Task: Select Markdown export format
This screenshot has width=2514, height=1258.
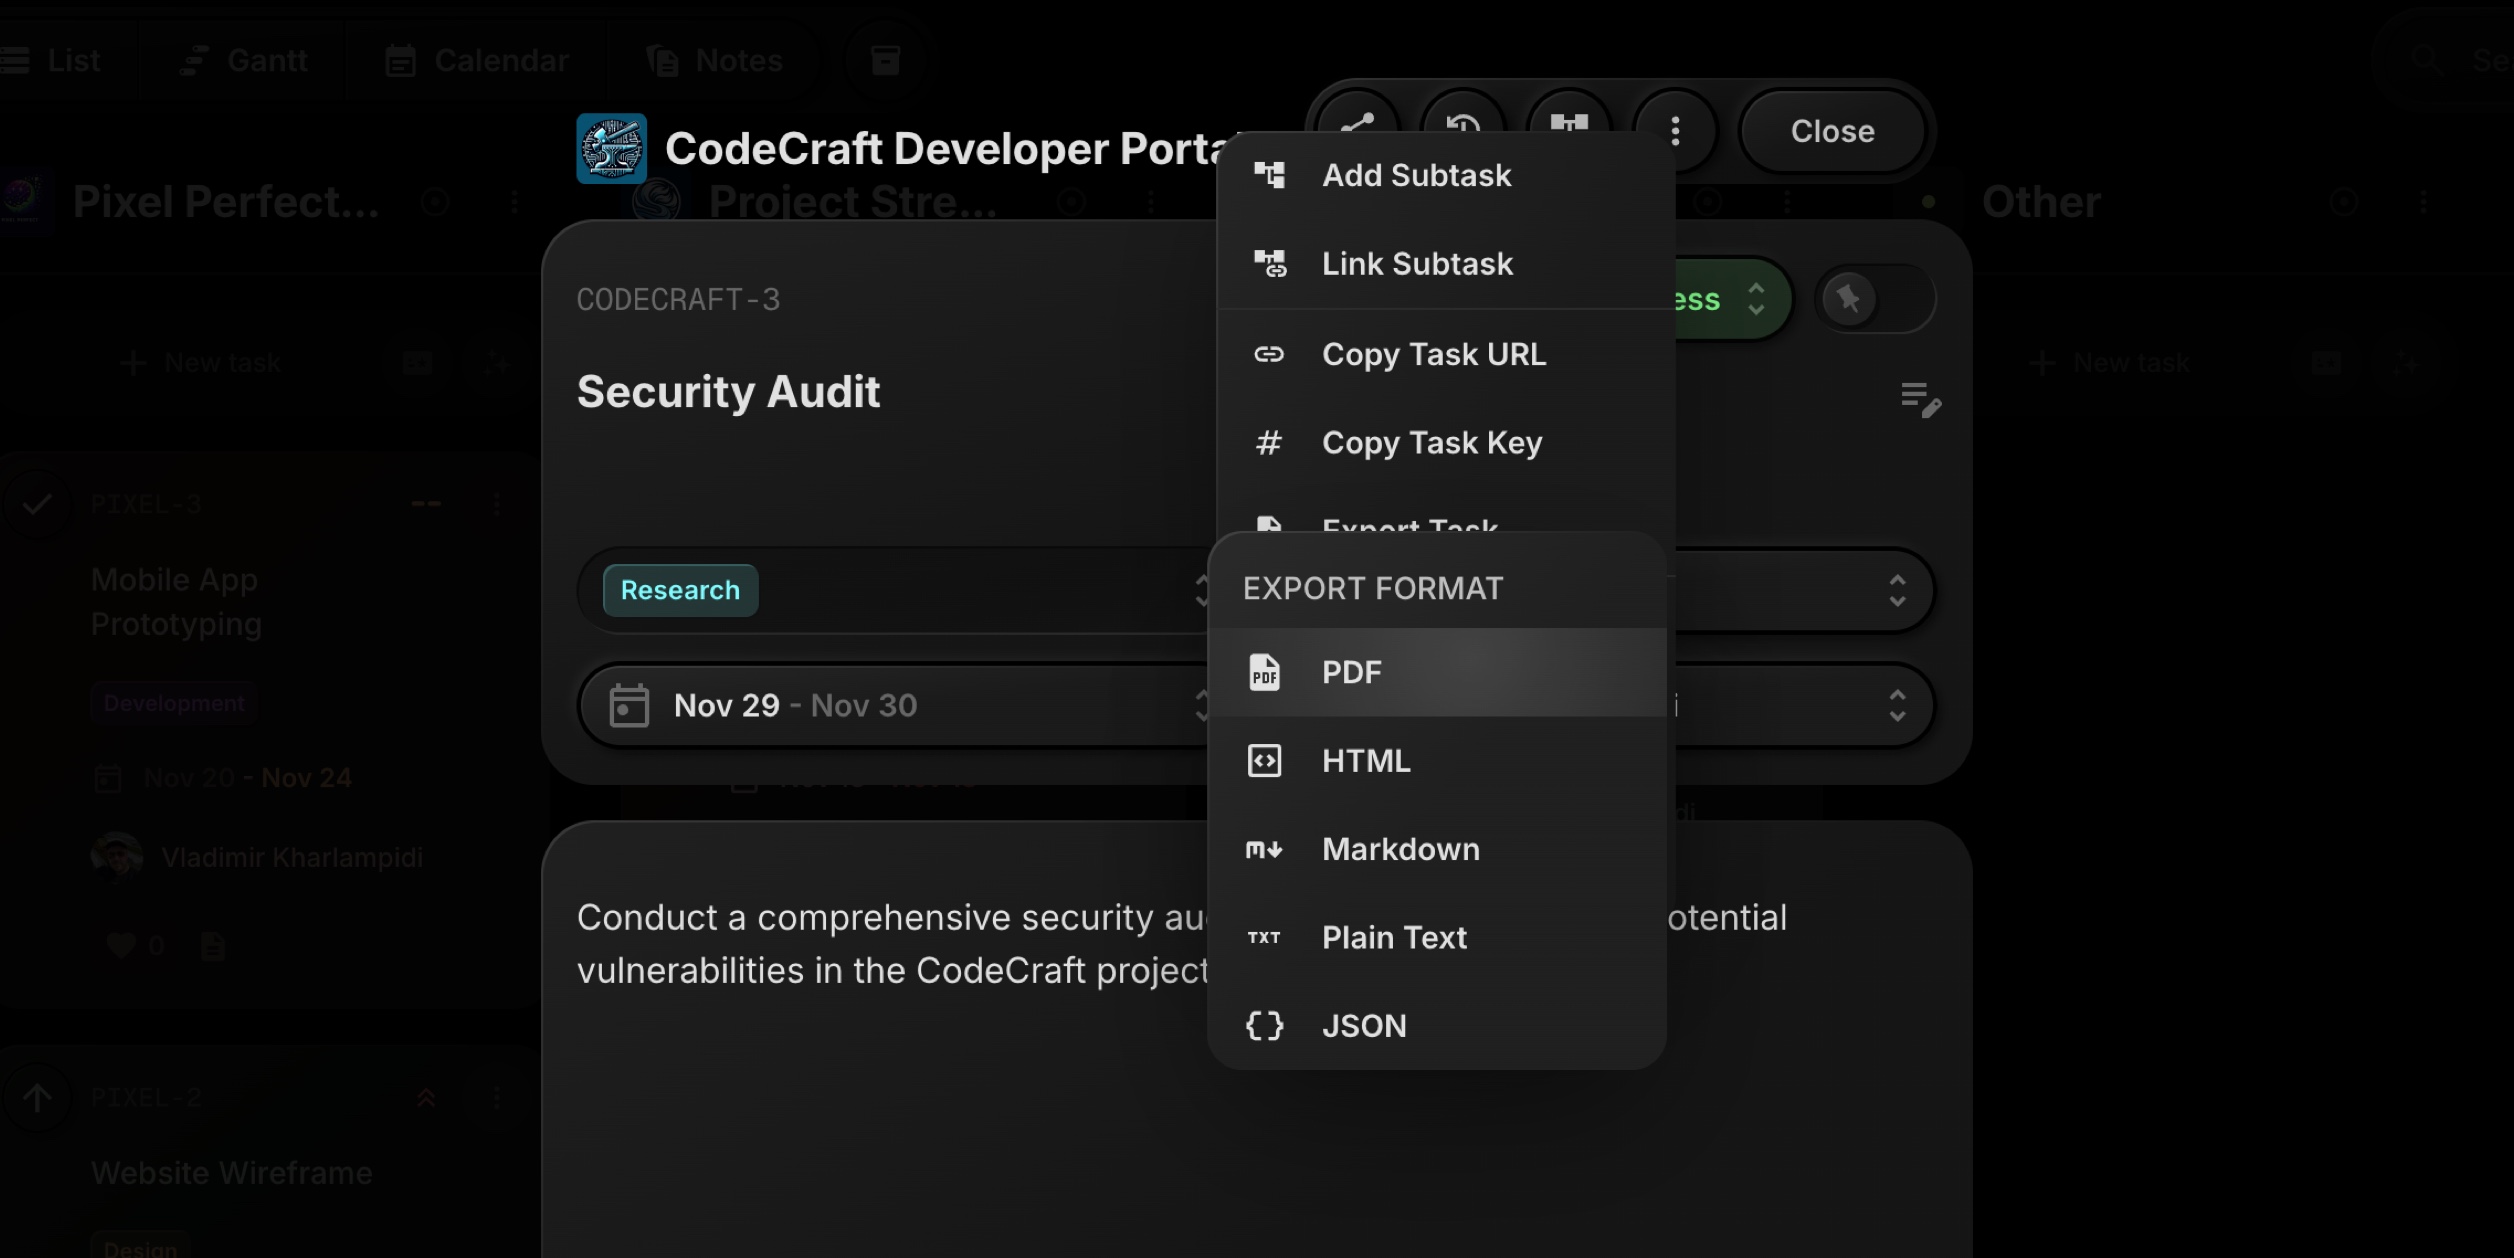Action: point(1400,849)
